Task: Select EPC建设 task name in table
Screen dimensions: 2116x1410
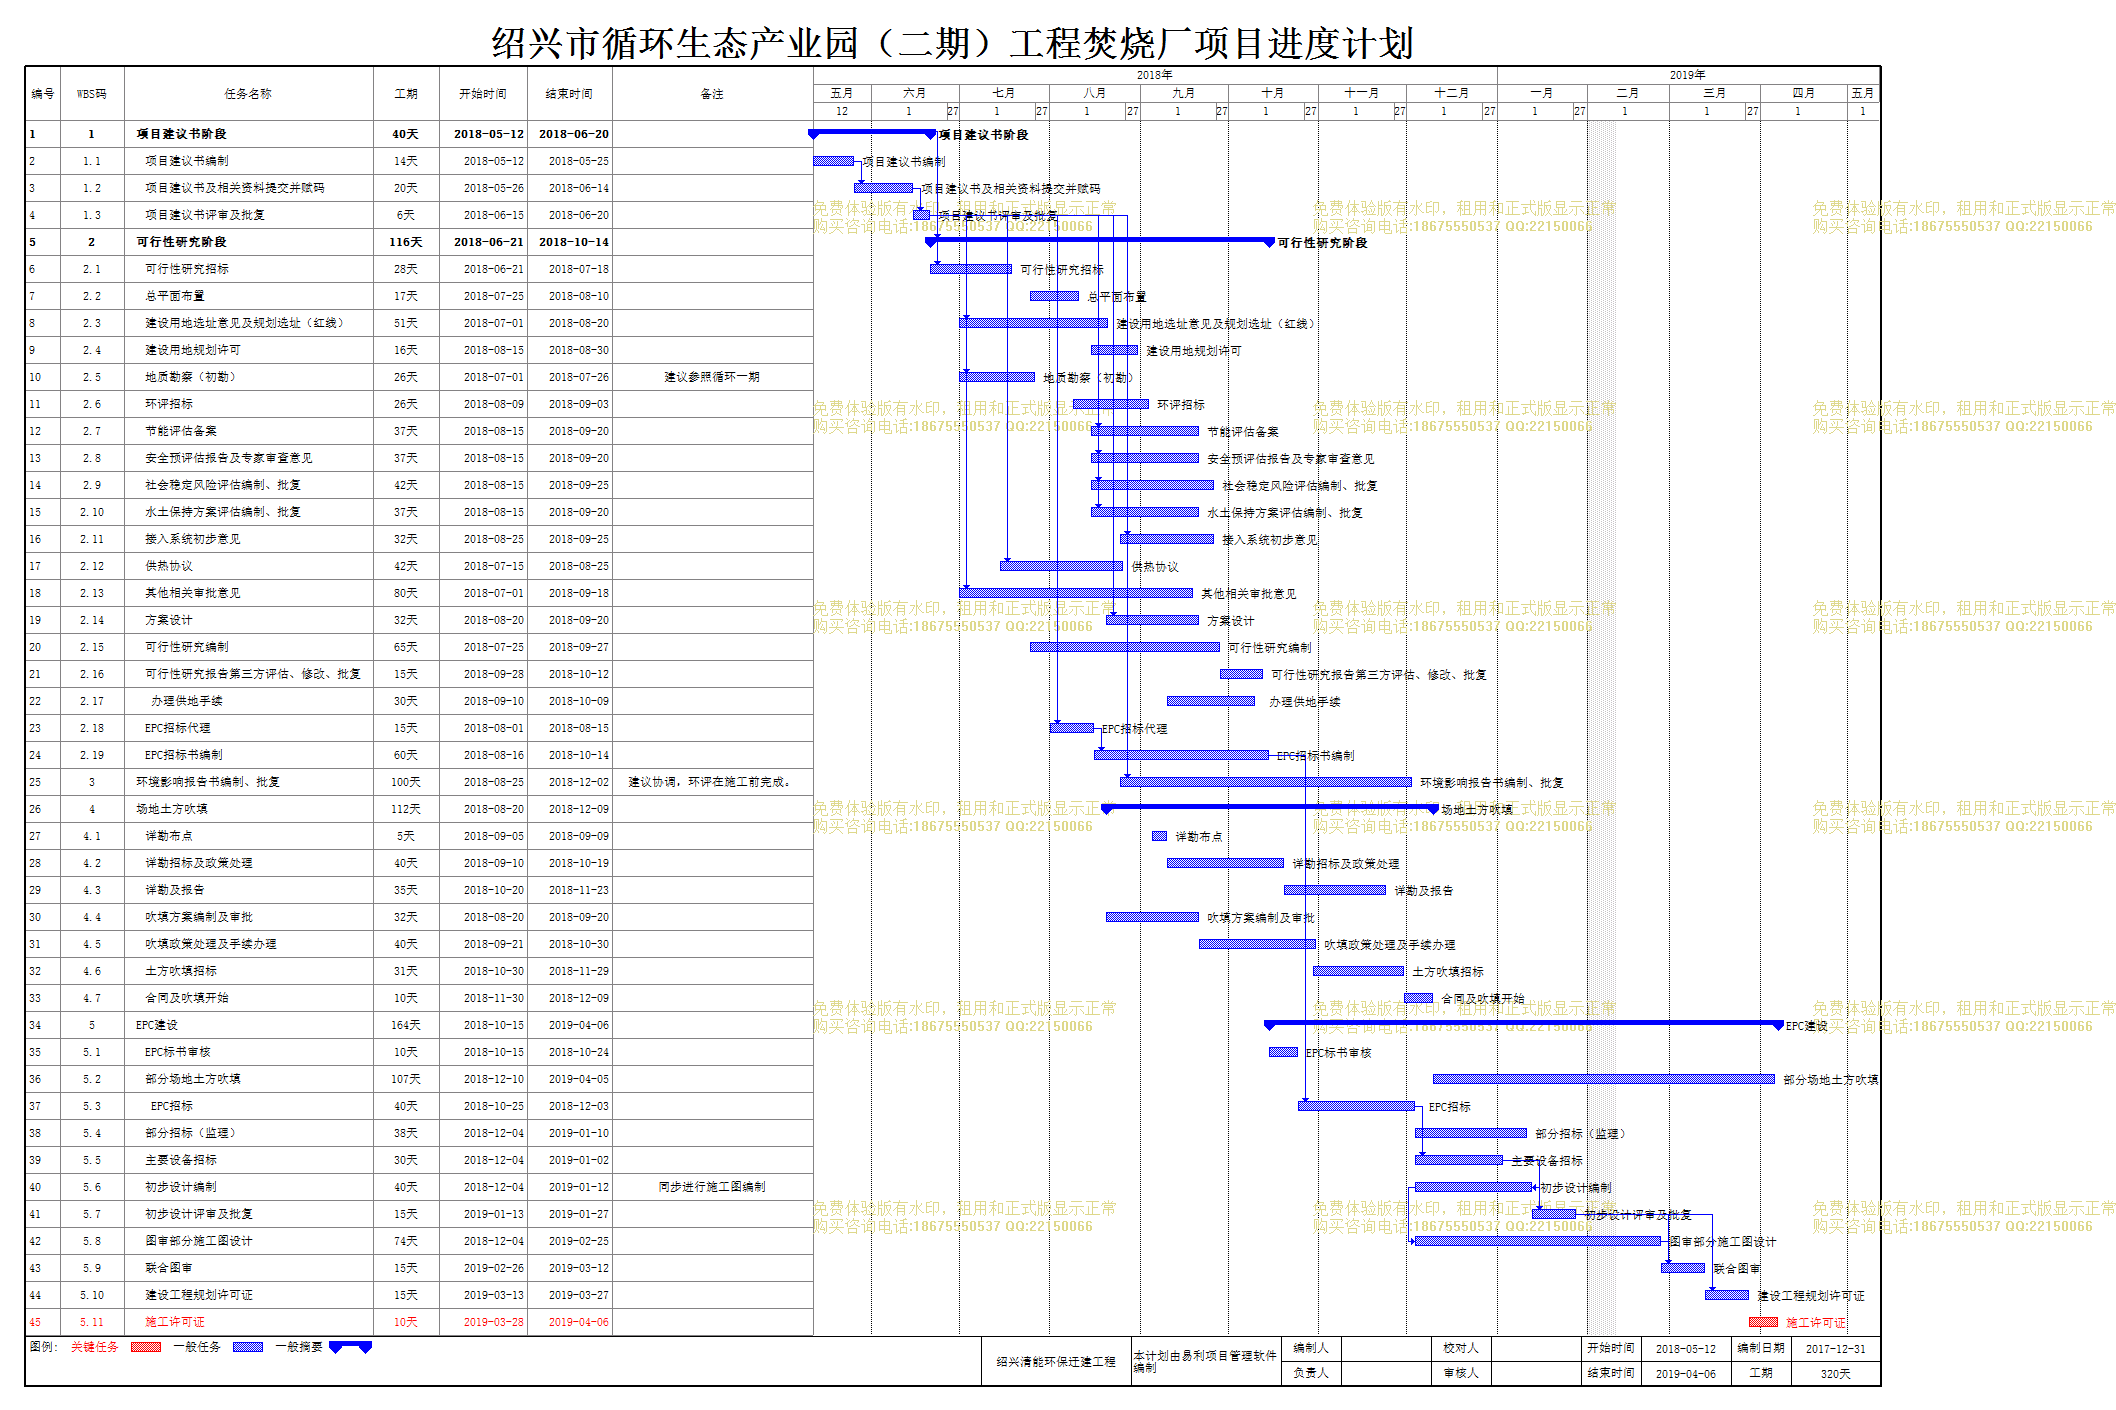Action: click(157, 1025)
